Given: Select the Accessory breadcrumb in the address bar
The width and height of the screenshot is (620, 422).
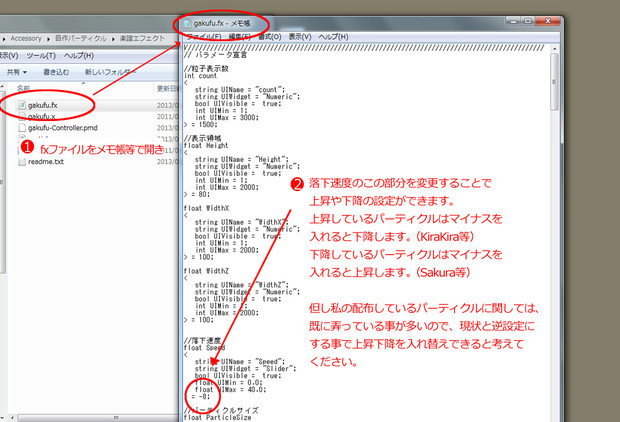Looking at the screenshot, I should click(26, 38).
